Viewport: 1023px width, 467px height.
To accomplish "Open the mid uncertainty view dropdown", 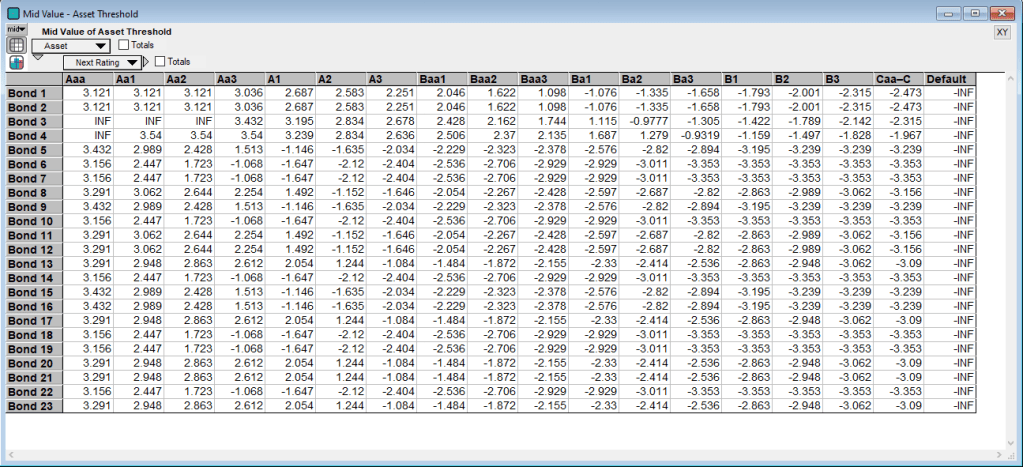I will coord(16,31).
